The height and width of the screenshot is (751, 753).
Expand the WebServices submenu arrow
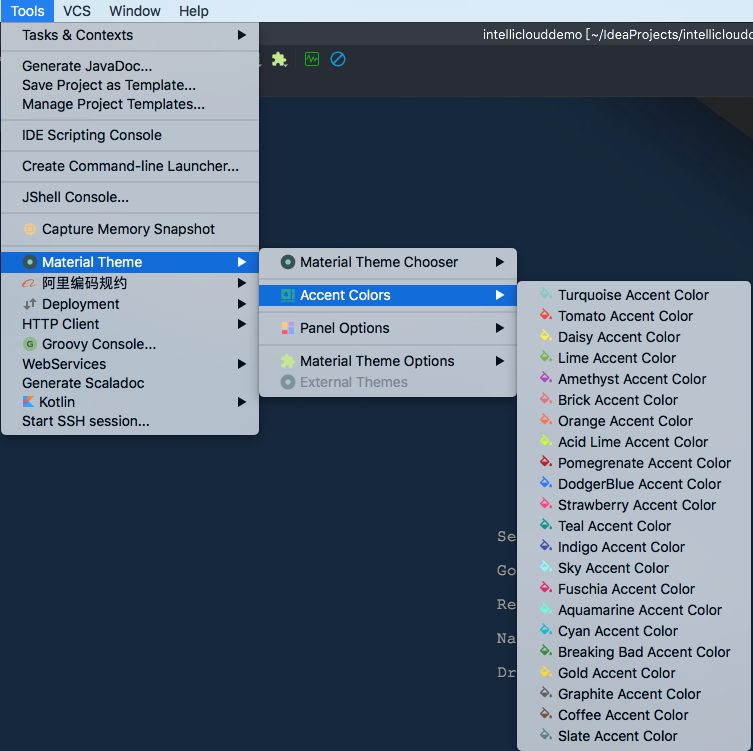tap(242, 364)
